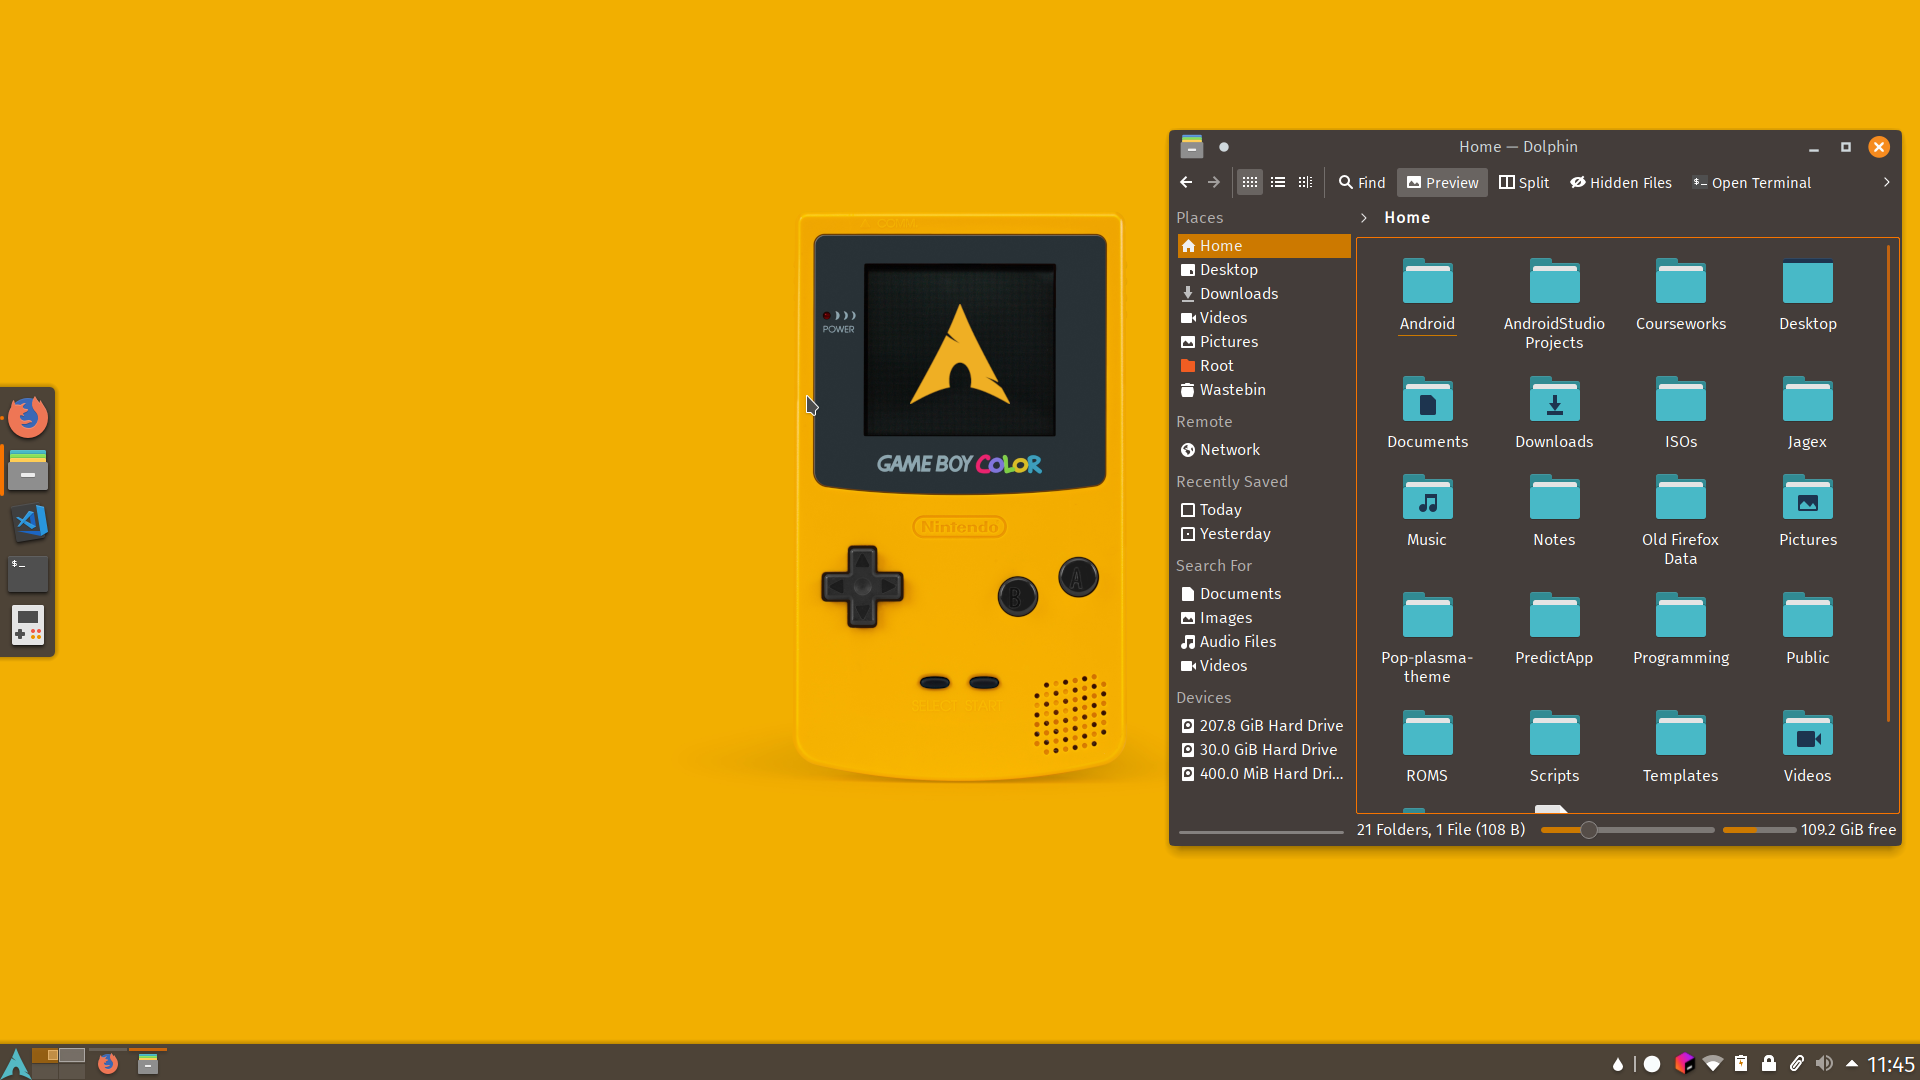The image size is (1920, 1080).
Task: Expand the toolbar overflow chevron
Action: [1886, 182]
